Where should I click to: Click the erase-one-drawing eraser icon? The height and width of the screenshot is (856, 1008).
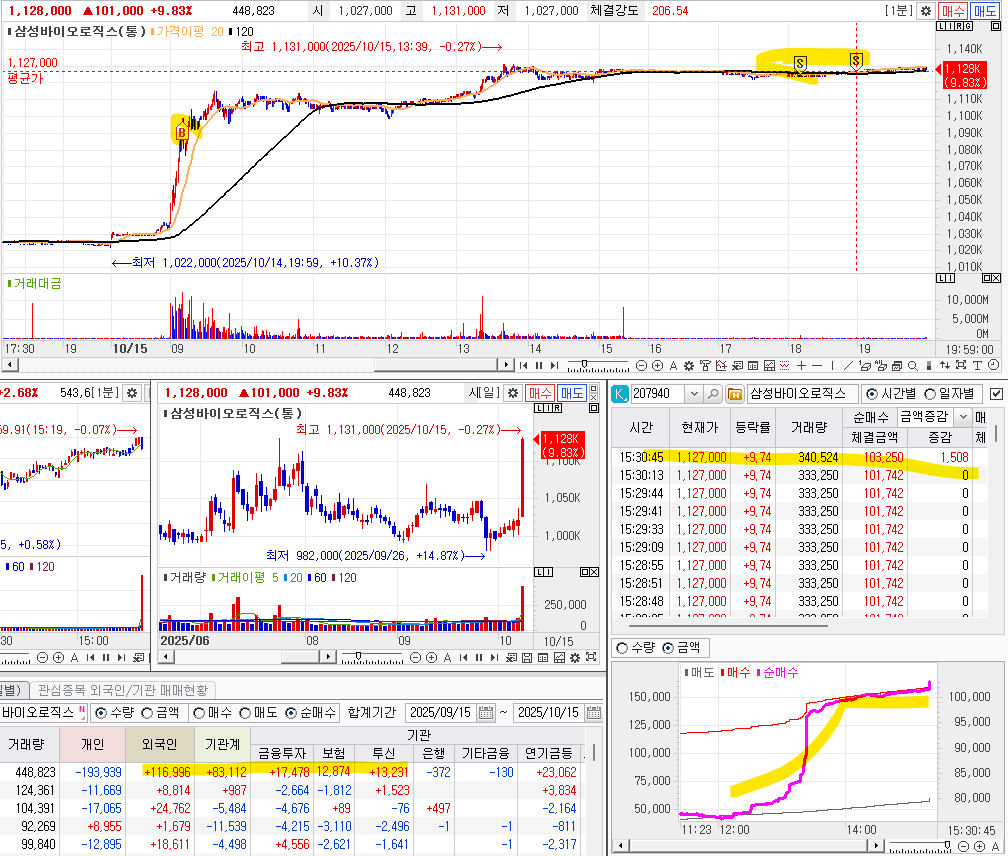[865, 366]
